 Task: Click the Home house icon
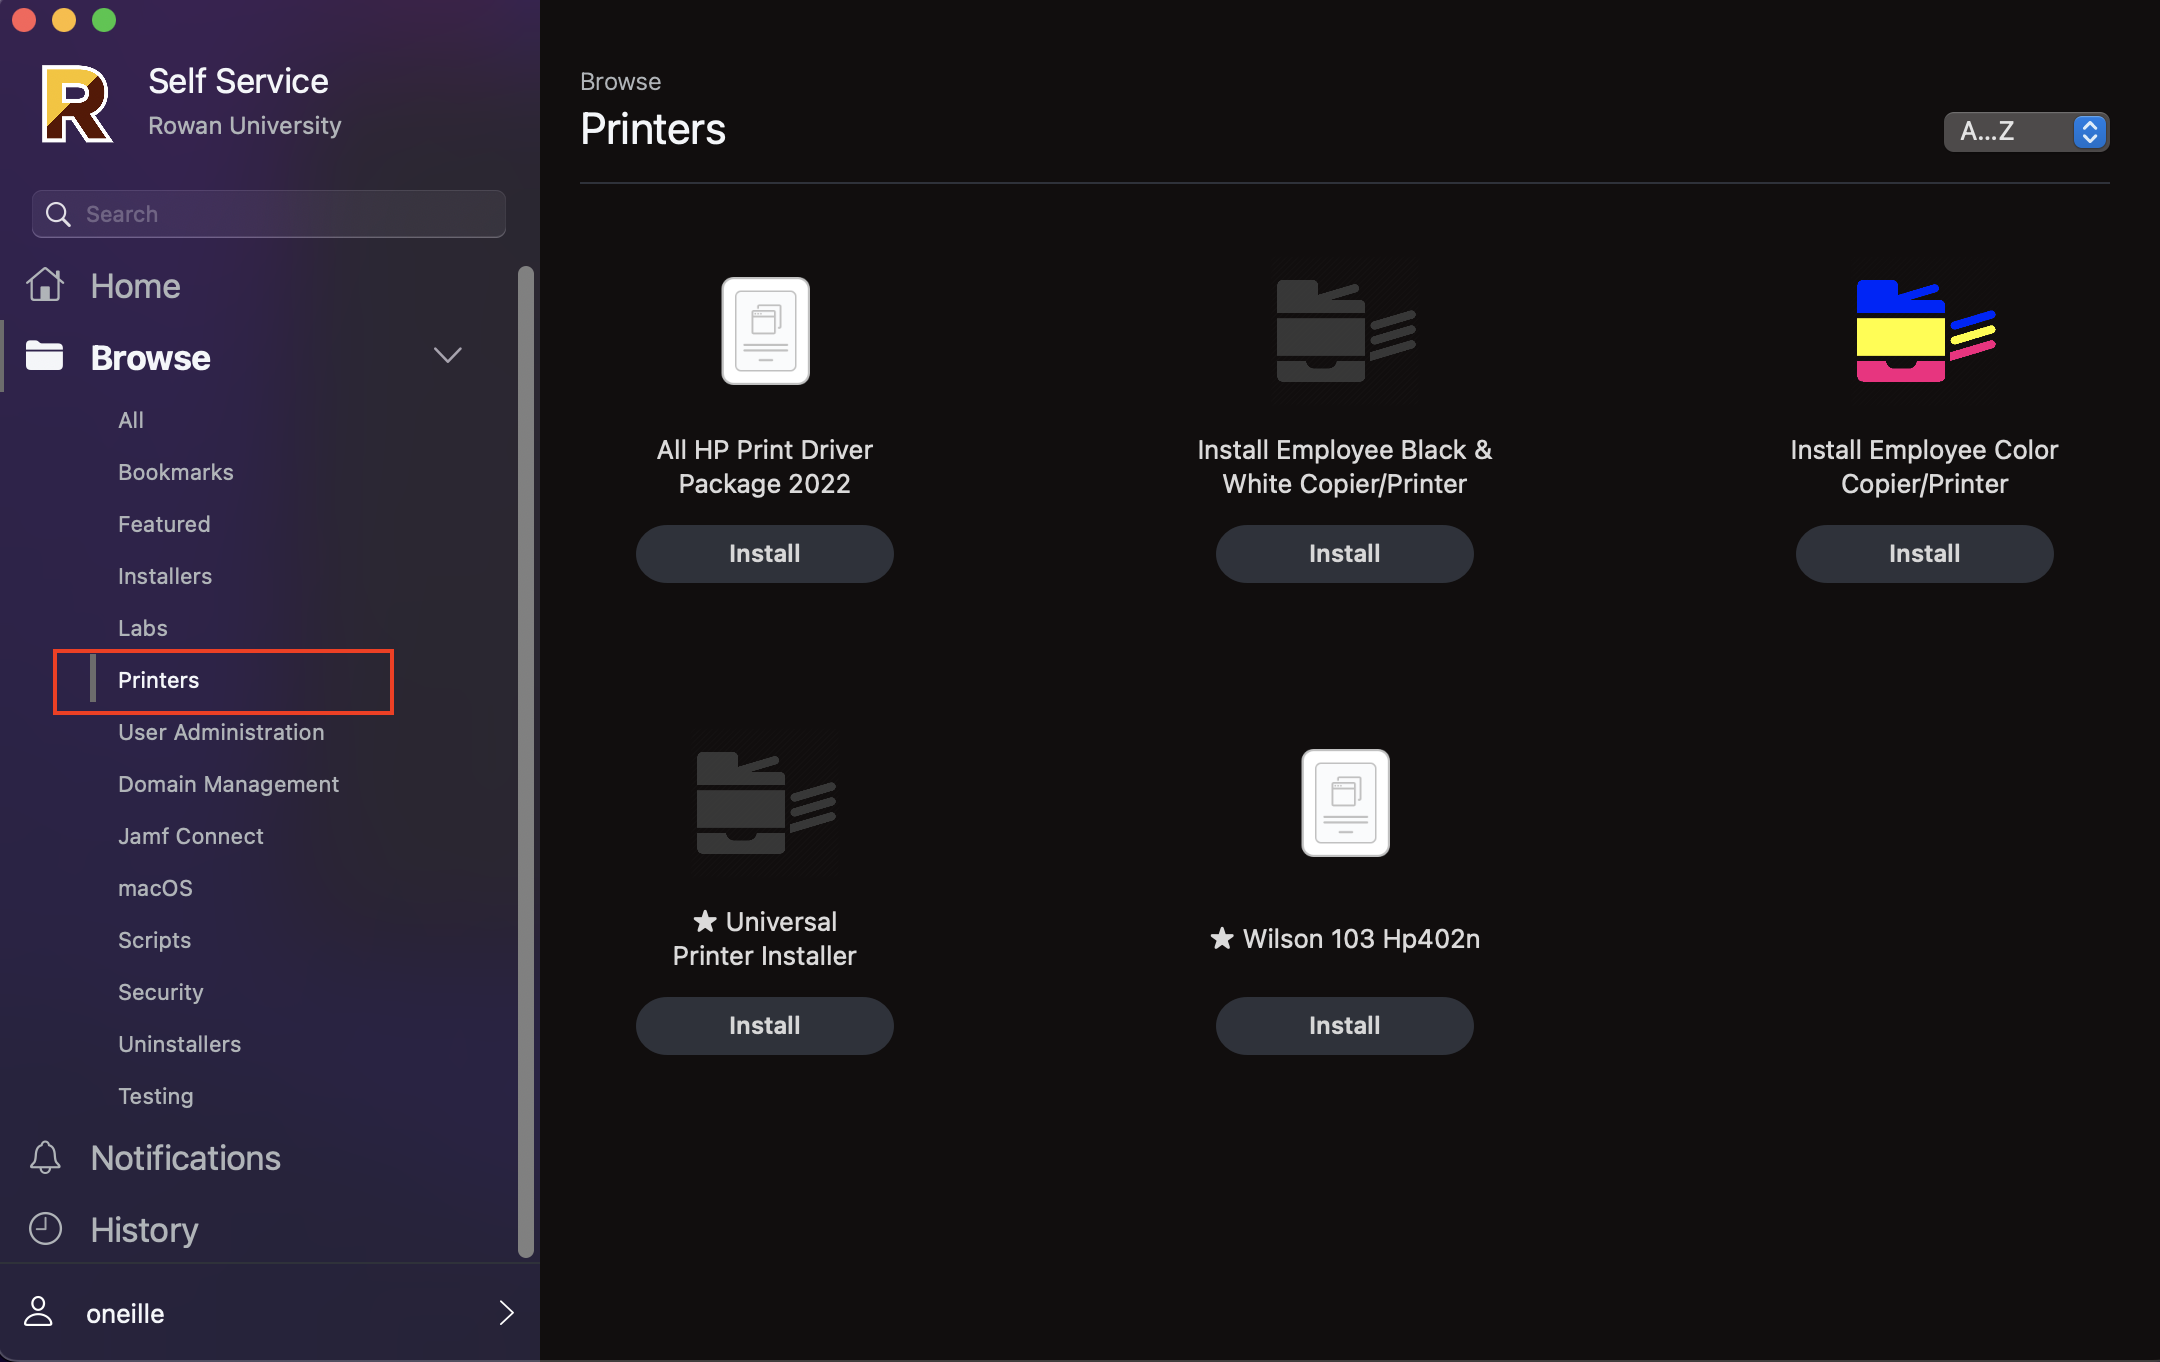coord(45,285)
